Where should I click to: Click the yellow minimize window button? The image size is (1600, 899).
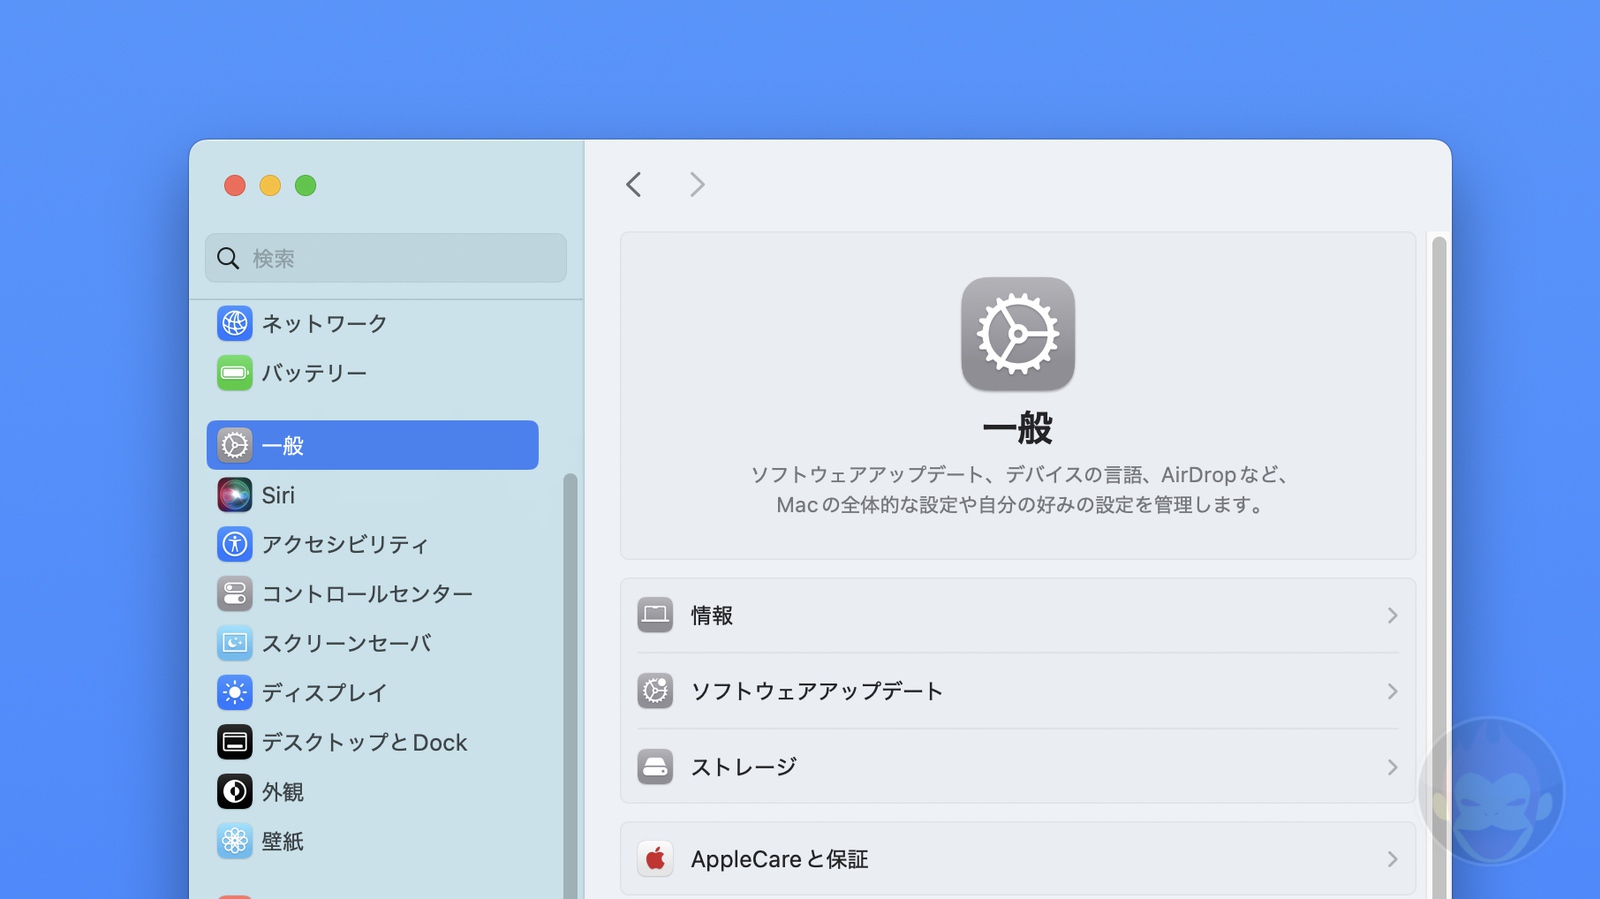[x=270, y=185]
